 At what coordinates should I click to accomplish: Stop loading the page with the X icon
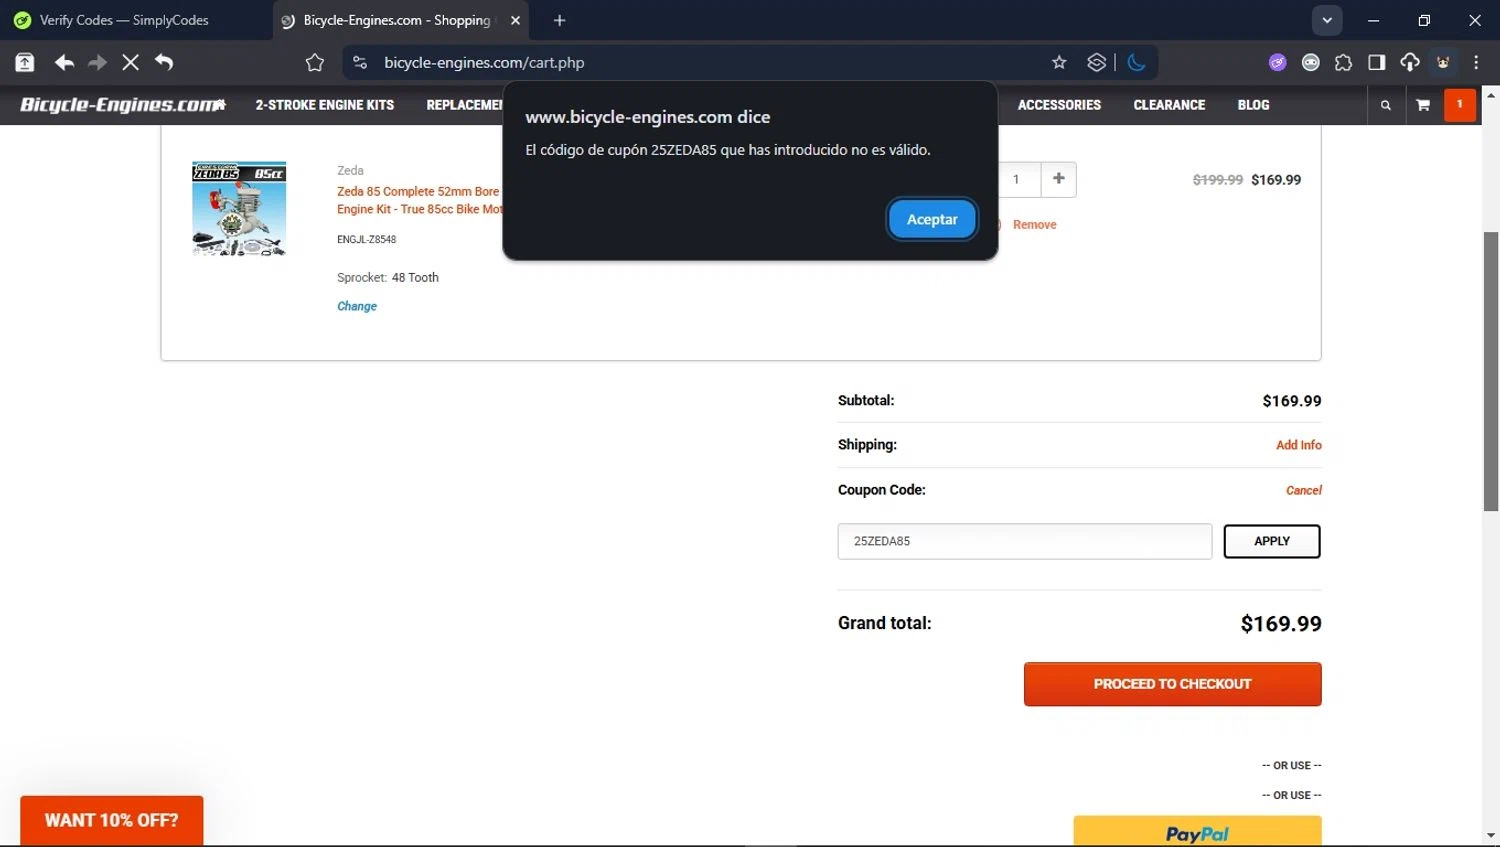(x=130, y=62)
